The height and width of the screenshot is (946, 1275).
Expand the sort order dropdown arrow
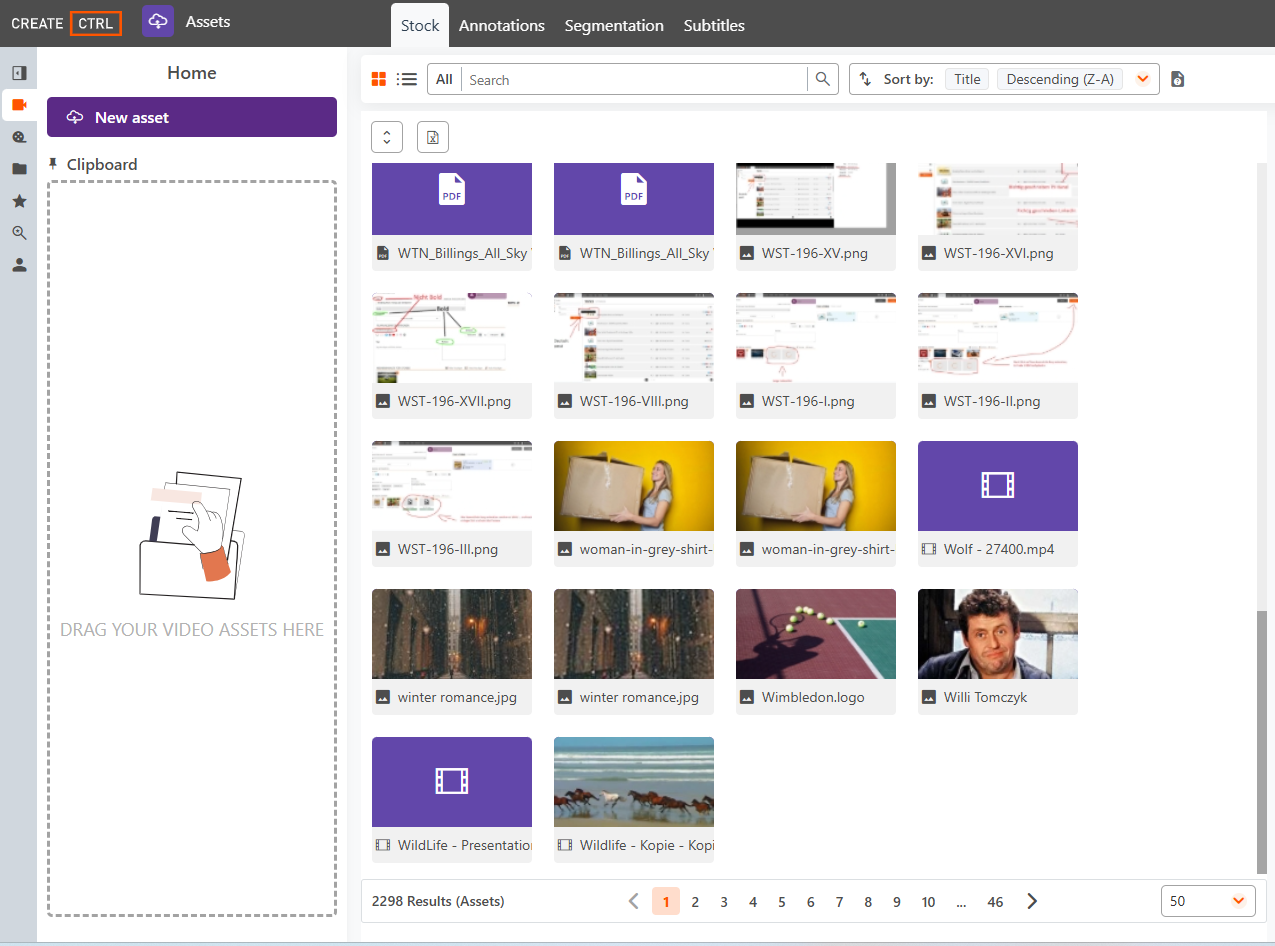pos(1142,79)
